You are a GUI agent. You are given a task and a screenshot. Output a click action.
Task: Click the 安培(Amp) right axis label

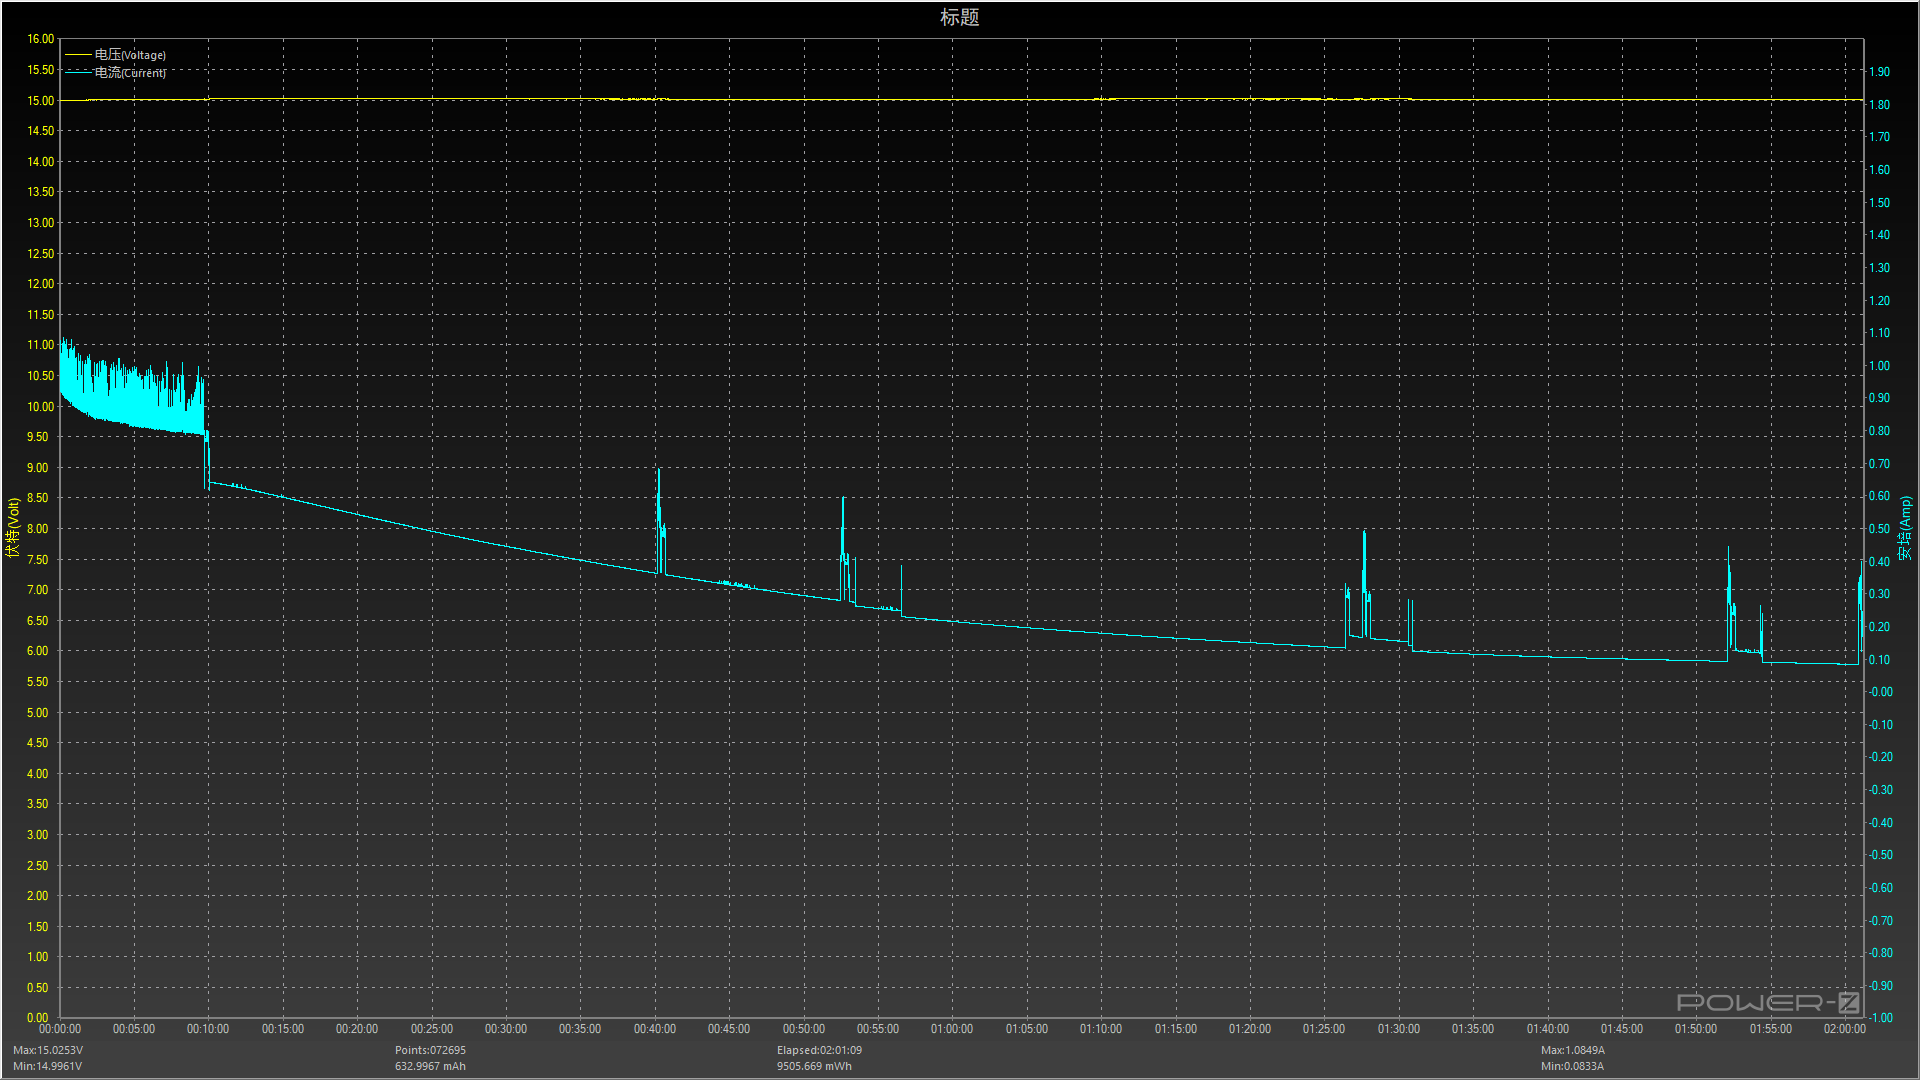[1906, 527]
